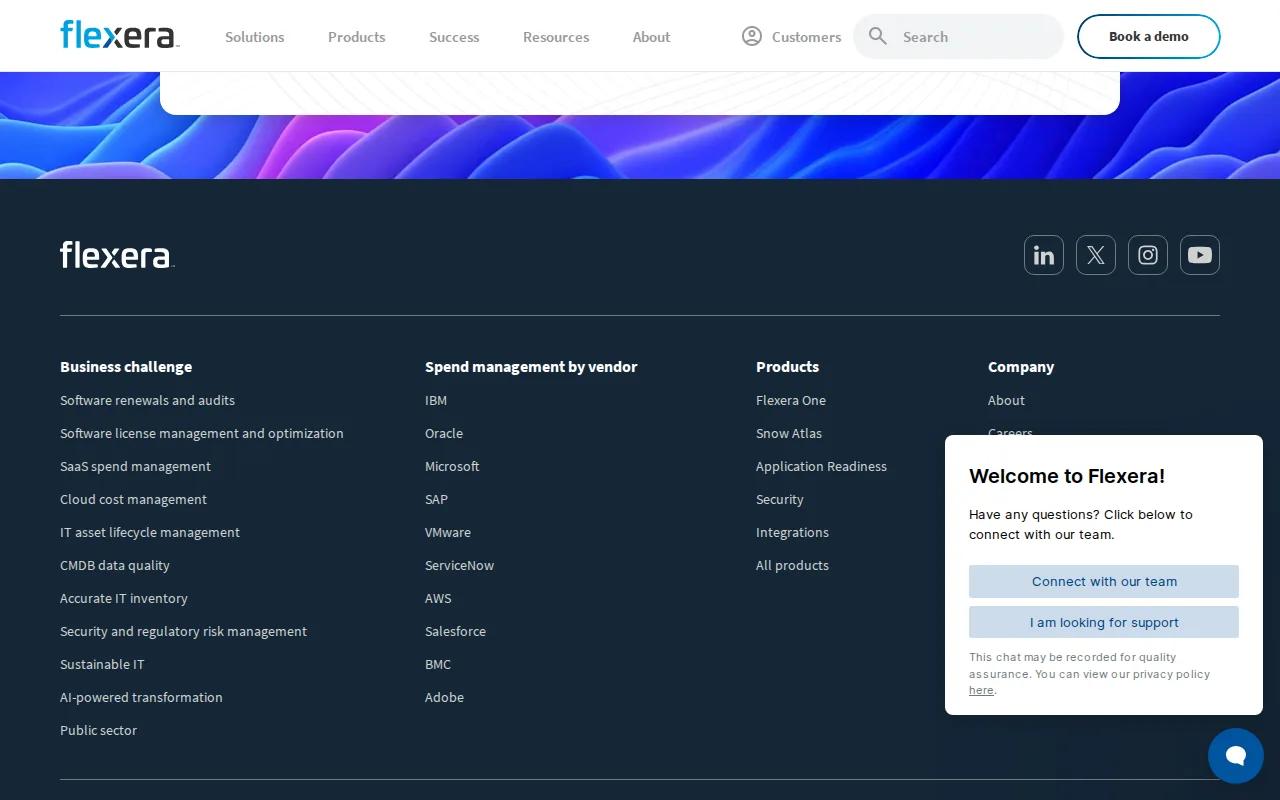Select AWS vendor link
1280x800 pixels.
tap(438, 598)
